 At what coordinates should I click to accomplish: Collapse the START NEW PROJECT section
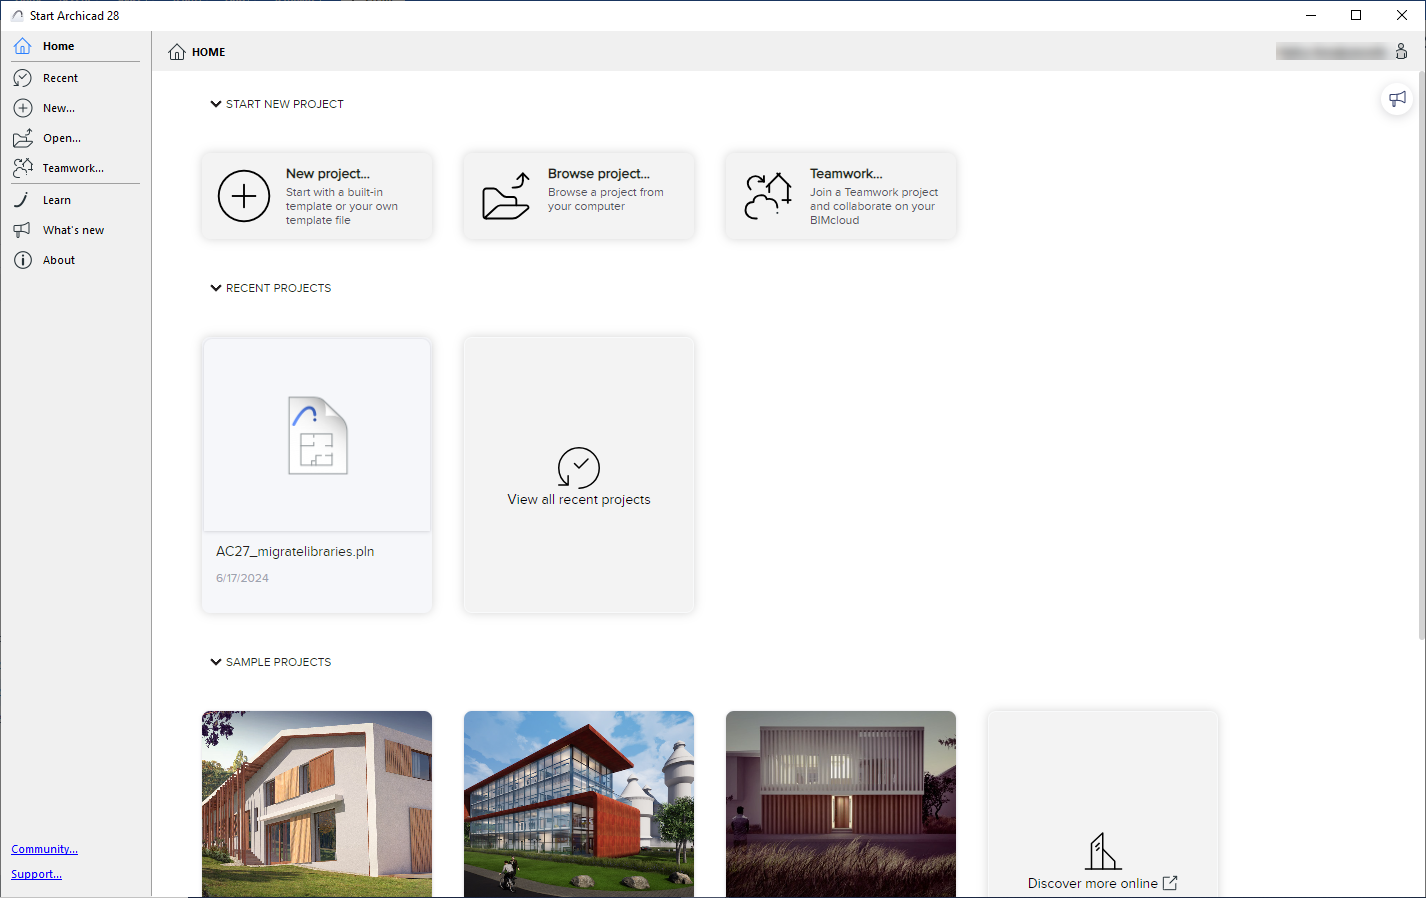point(215,104)
